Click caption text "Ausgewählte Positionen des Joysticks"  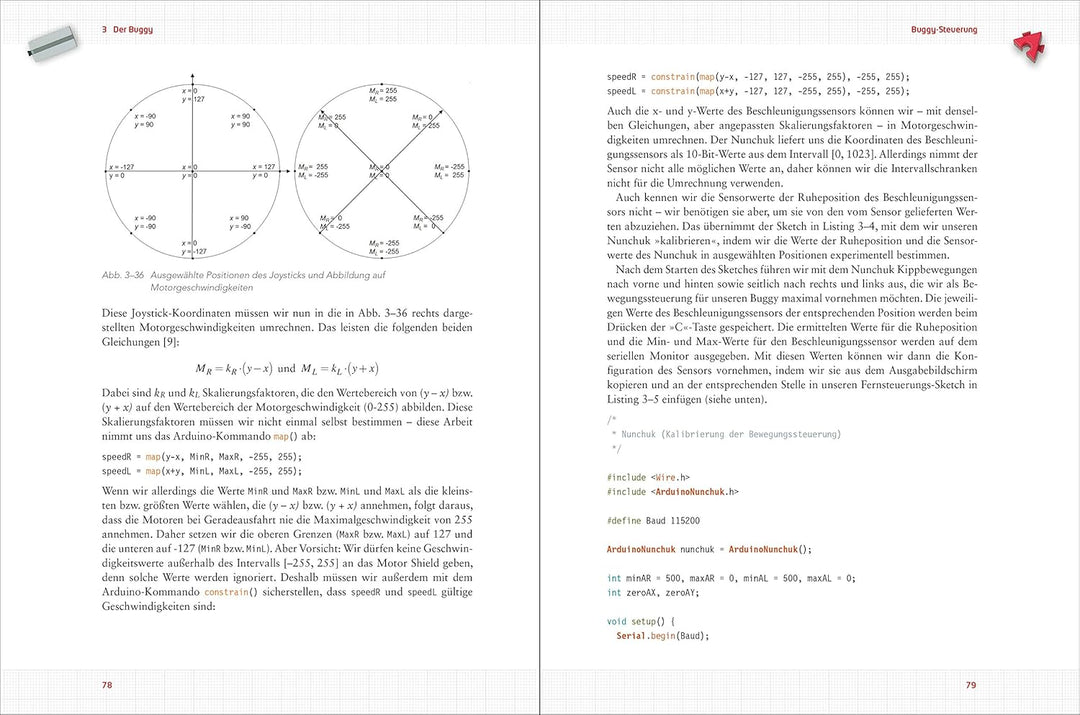click(229, 275)
